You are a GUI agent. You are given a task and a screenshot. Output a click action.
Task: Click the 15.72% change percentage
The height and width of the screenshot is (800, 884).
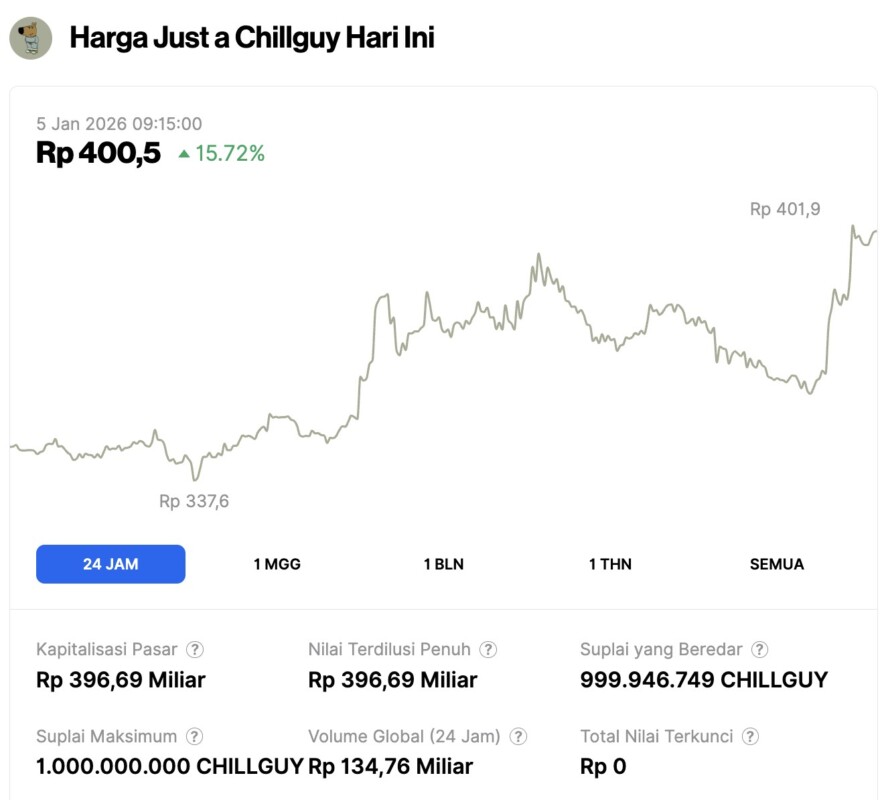tap(230, 154)
